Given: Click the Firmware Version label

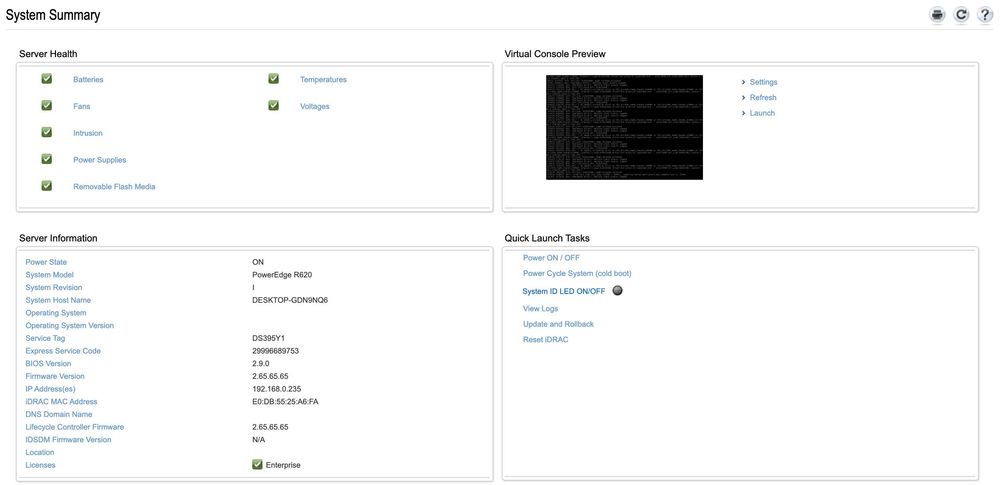Looking at the screenshot, I should [x=55, y=377].
